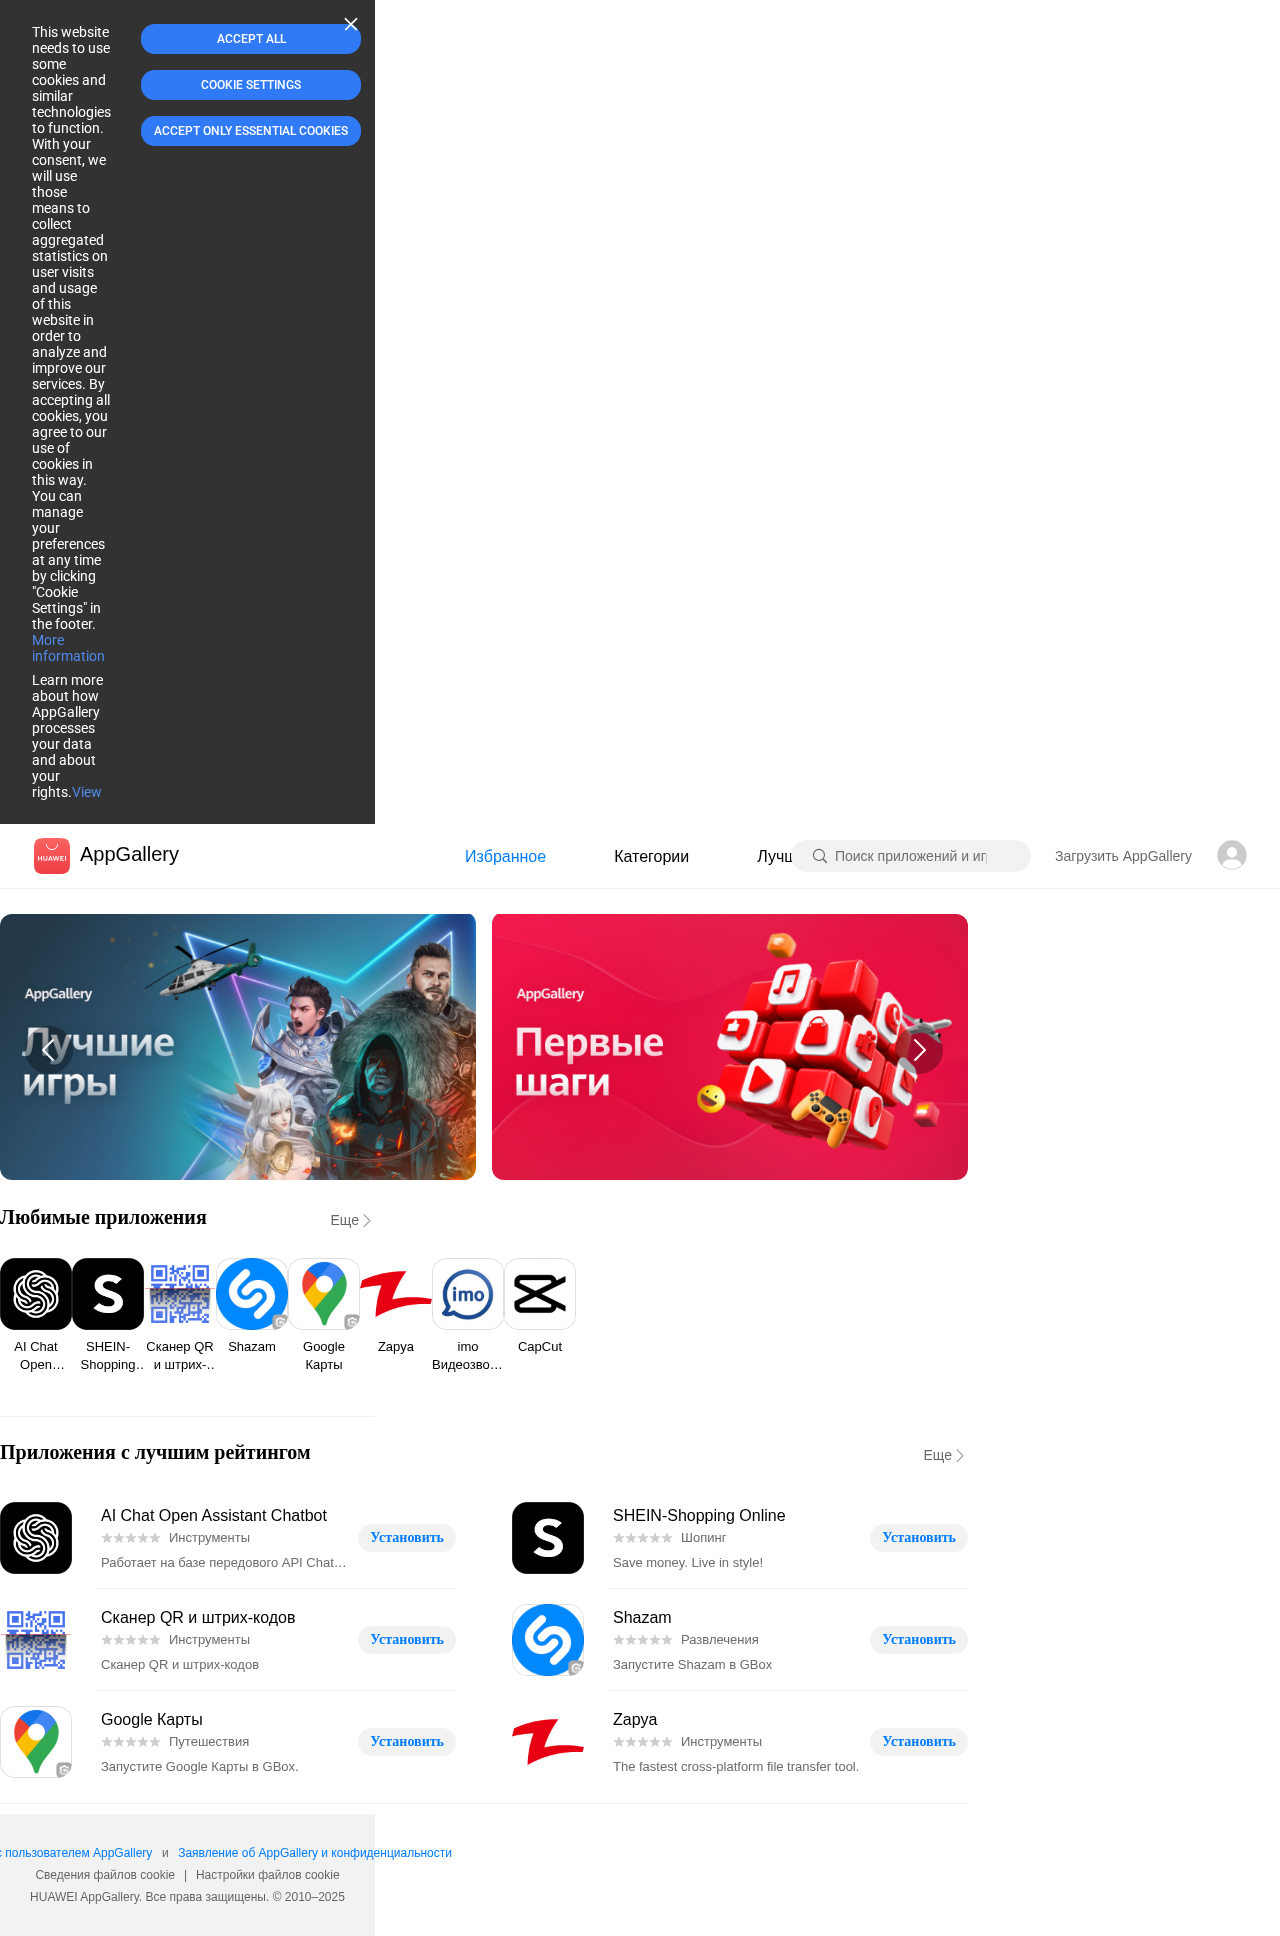Click Настройки файлов cookie footer link
The width and height of the screenshot is (1280, 1936).
click(268, 1875)
